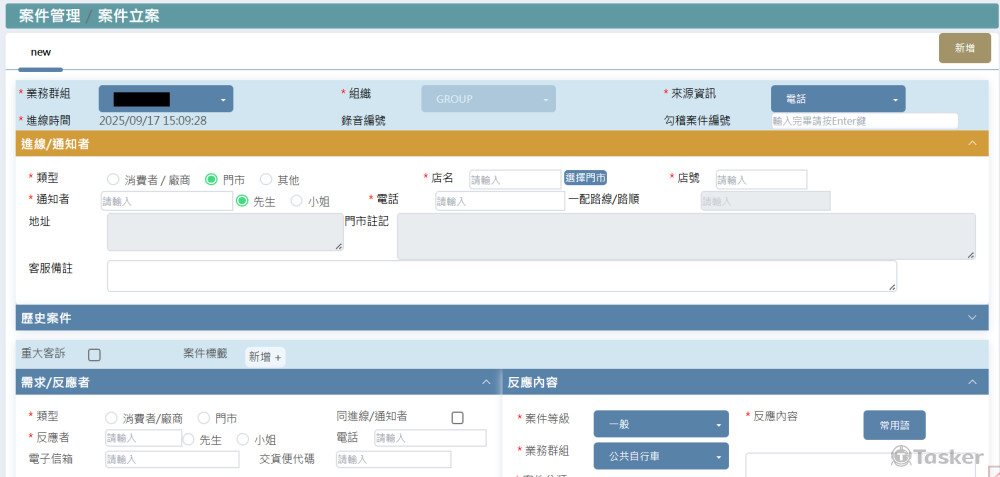1000x477 pixels.
Task: Open the 公共自行車 業務群組 dropdown
Action: pos(661,456)
